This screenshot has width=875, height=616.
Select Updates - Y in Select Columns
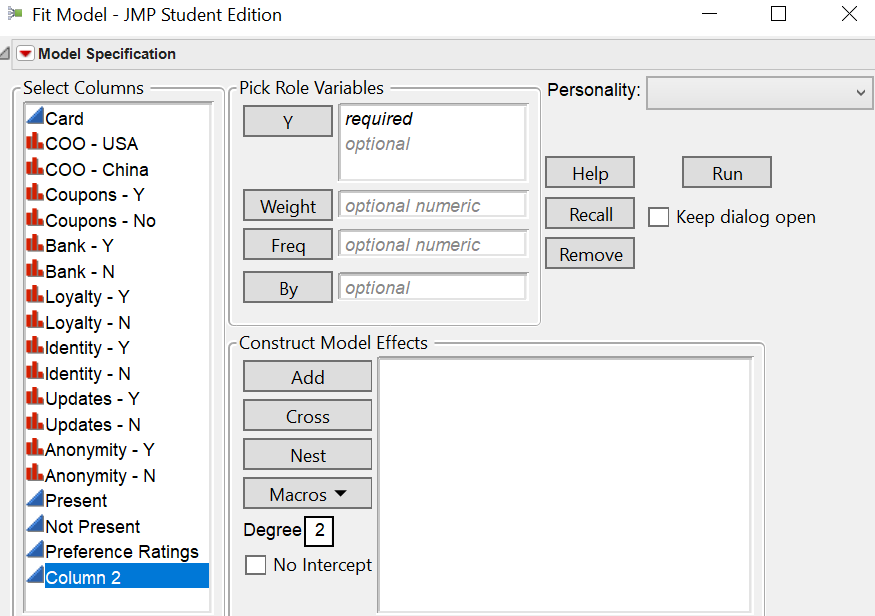tap(92, 399)
